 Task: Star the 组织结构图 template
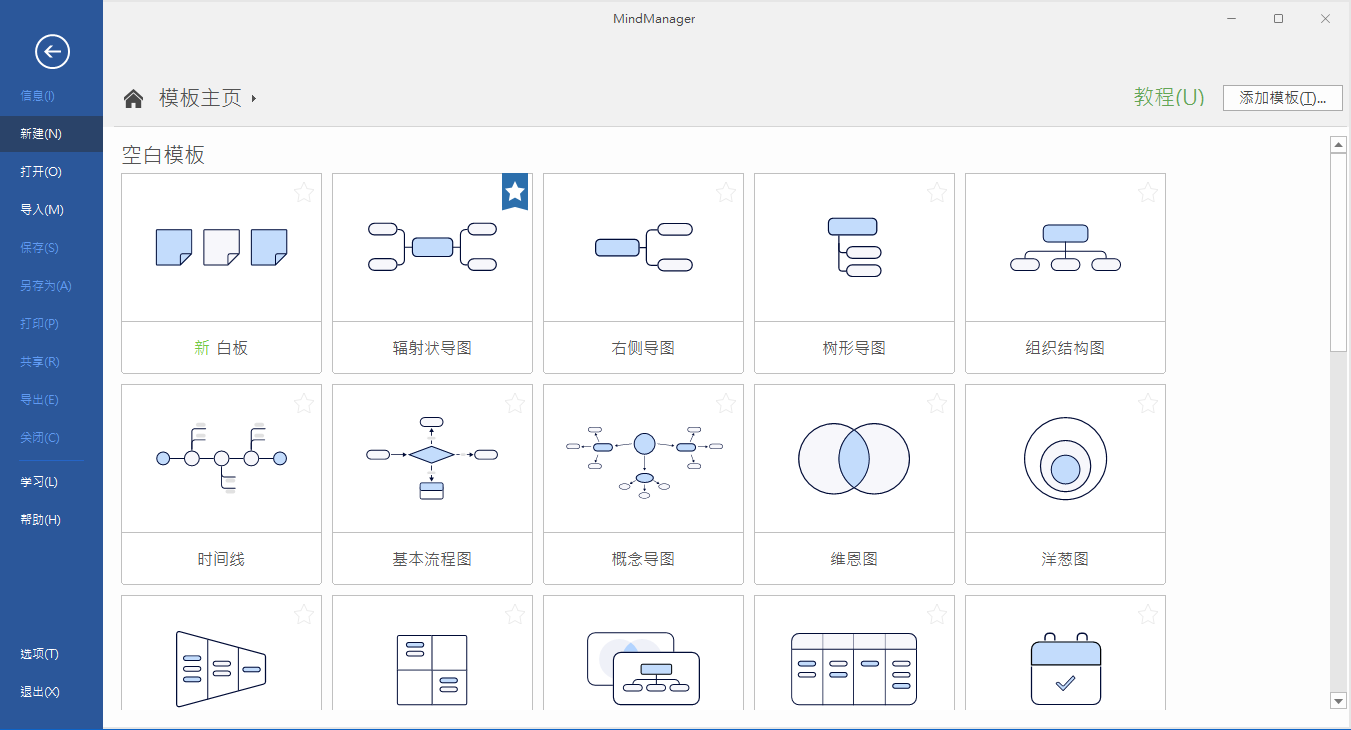point(1148,192)
